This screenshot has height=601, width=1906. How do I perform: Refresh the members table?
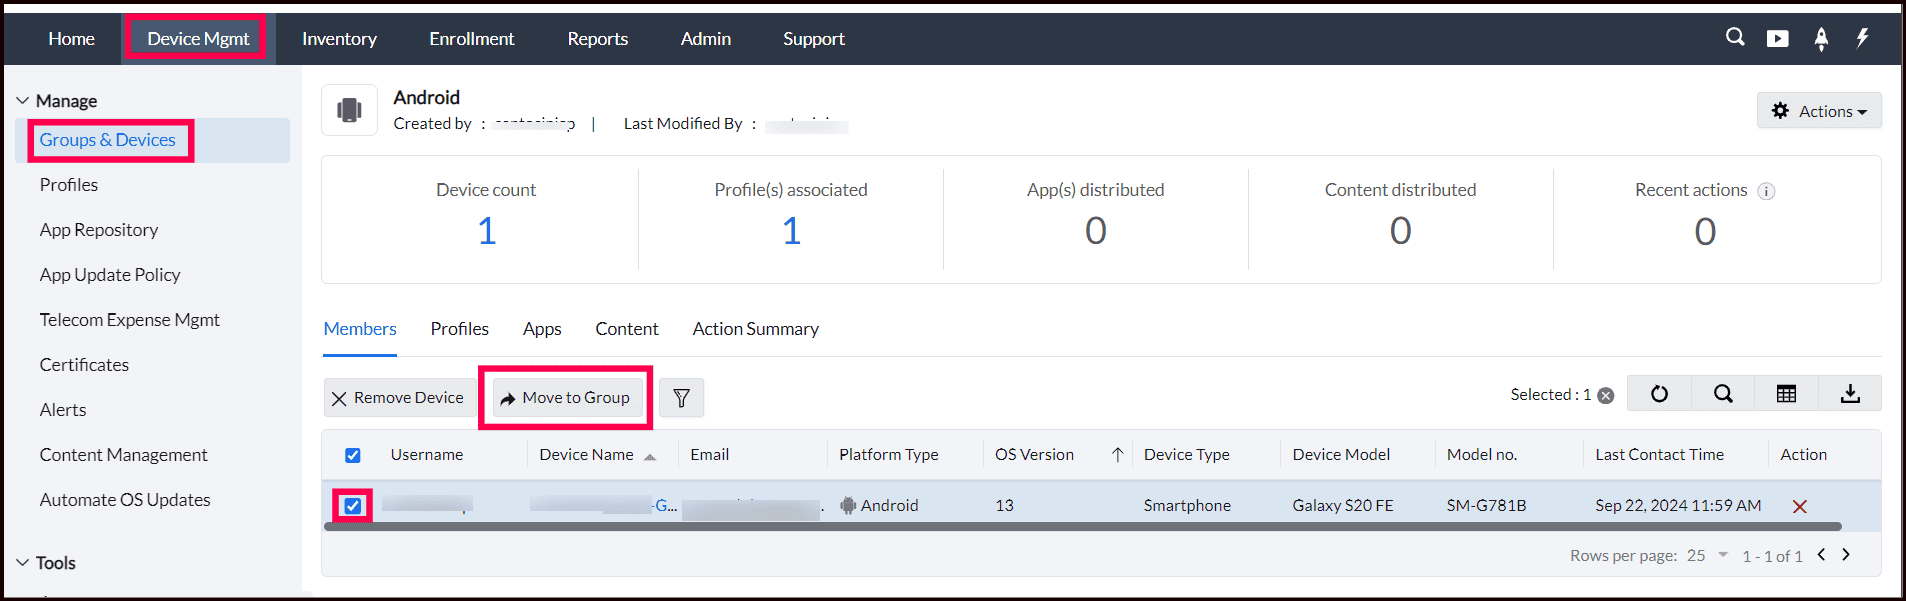(x=1659, y=394)
